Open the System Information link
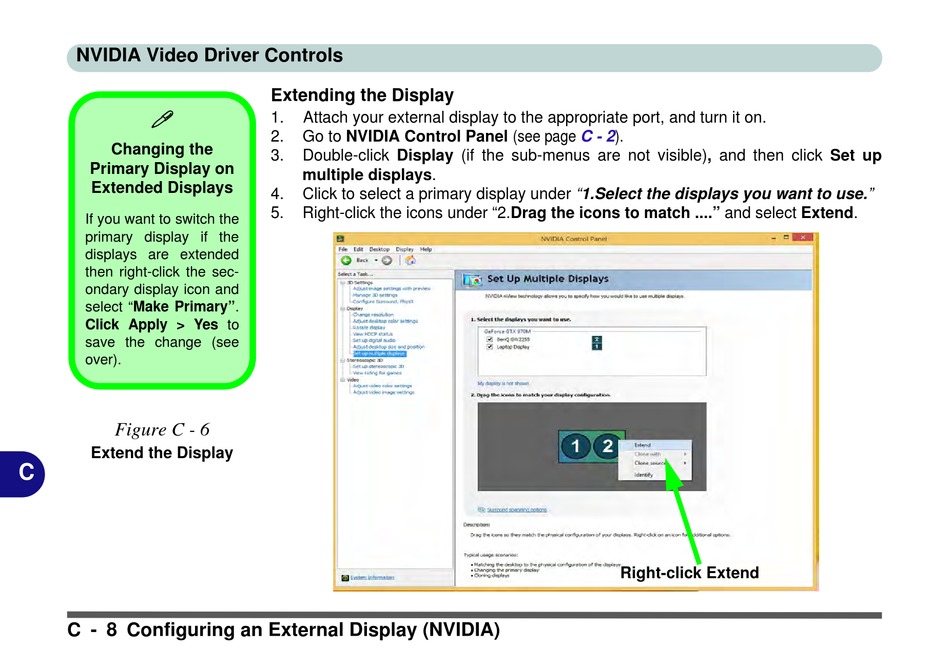The image size is (950, 669). [372, 577]
